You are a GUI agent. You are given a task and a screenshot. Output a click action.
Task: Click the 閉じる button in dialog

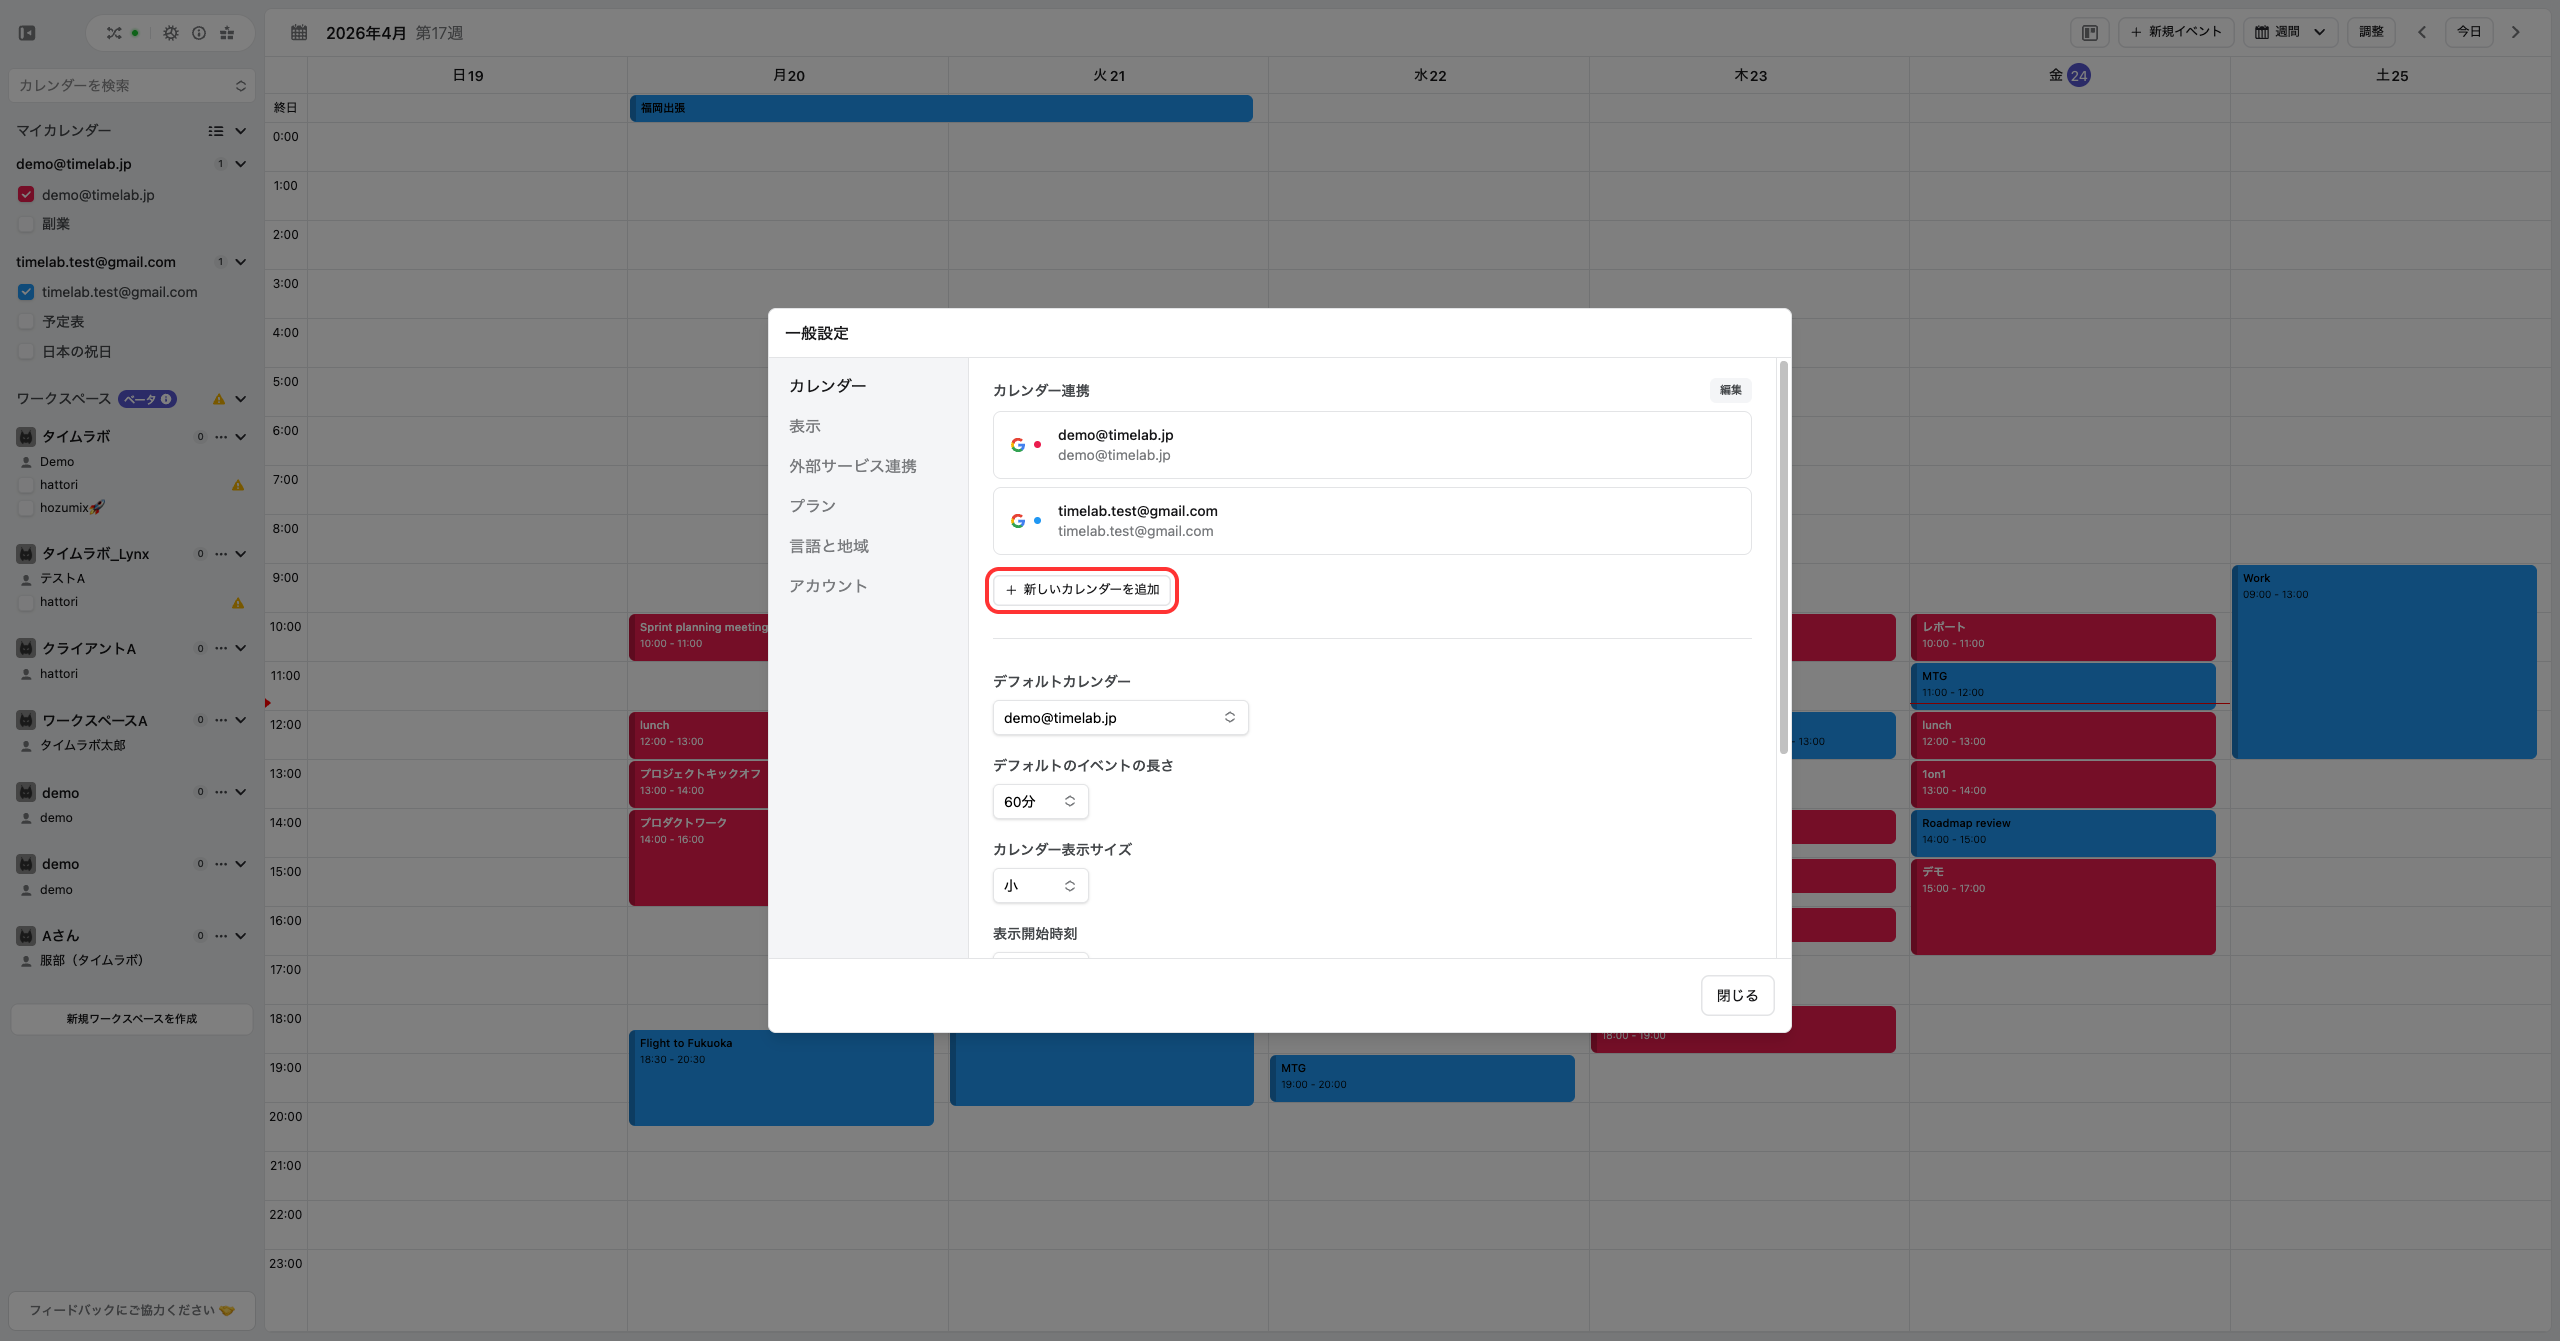[x=1737, y=996]
